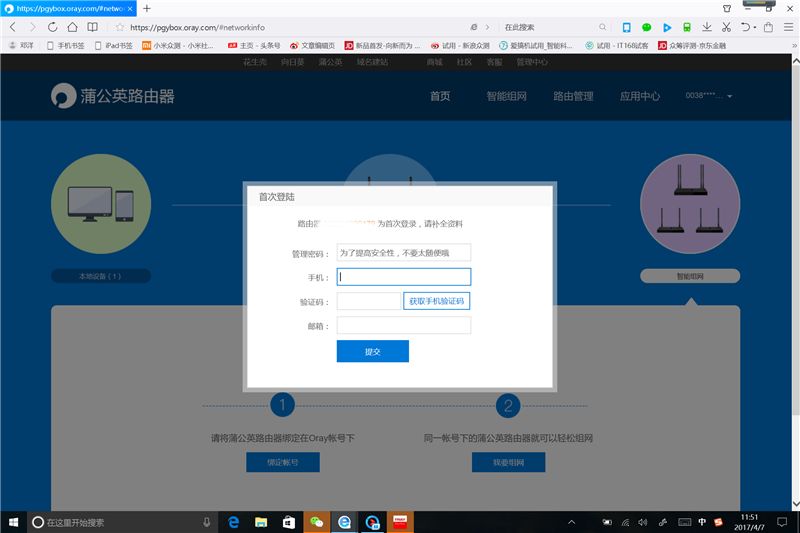Viewport: 800px width, 533px height.
Task: Open the Windows Start menu
Action: point(14,522)
